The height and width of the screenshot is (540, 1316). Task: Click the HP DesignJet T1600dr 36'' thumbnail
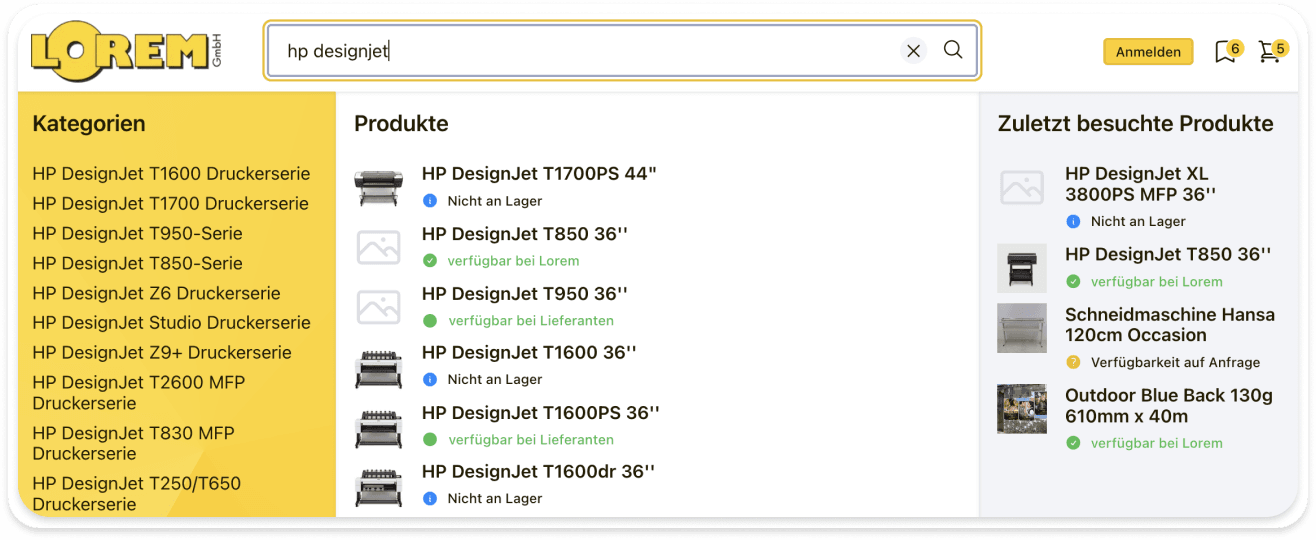tap(378, 485)
